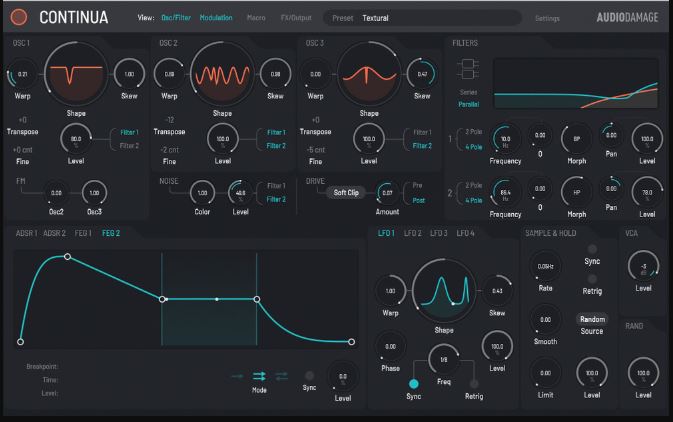Image resolution: width=673 pixels, height=422 pixels.
Task: Open the Random source dropdown in Sample & Hold
Action: coord(592,319)
